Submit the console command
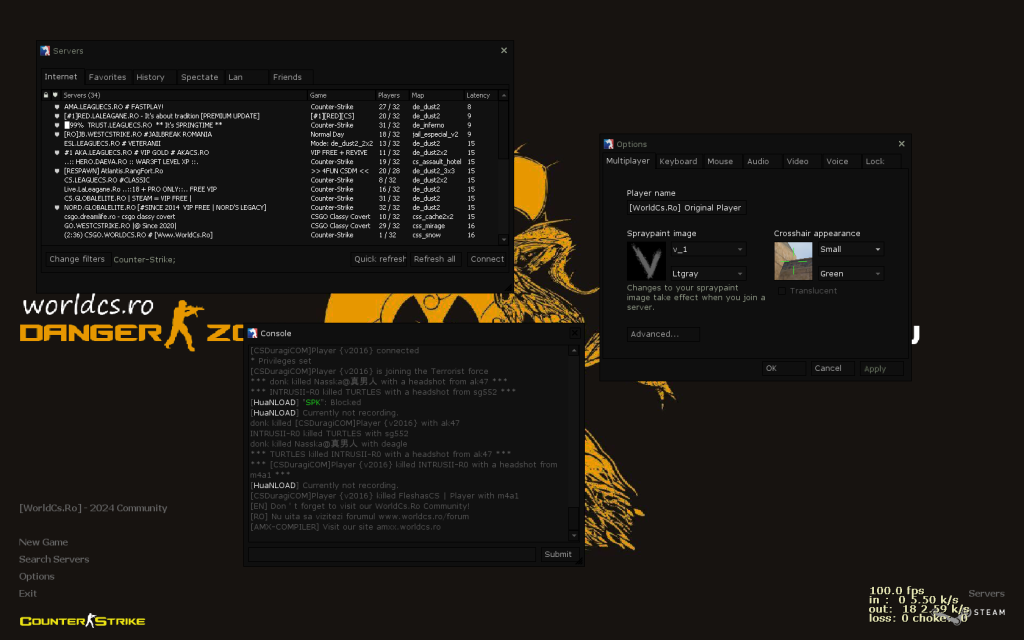The height and width of the screenshot is (640, 1024). coord(558,554)
